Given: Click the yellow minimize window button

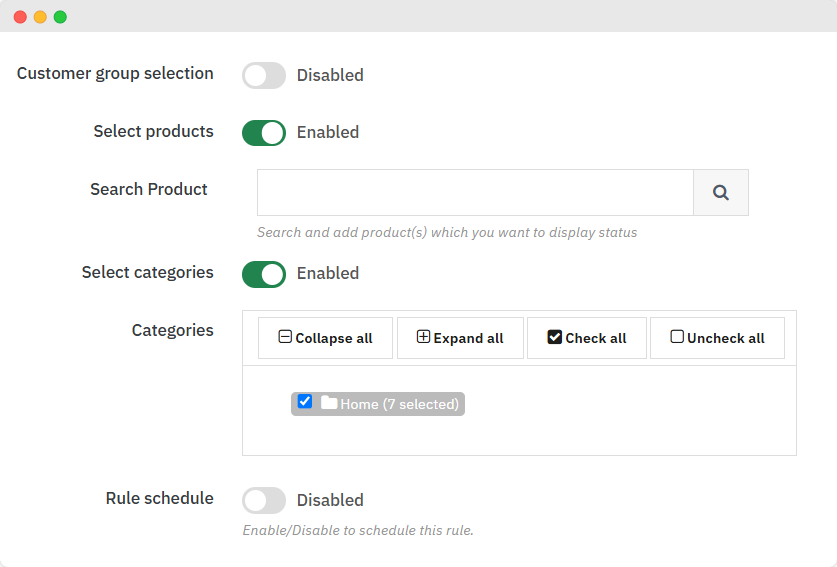Looking at the screenshot, I should coord(40,17).
